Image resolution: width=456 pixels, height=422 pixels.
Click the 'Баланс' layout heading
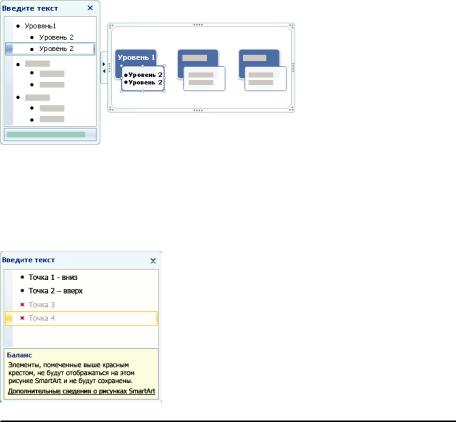19,355
